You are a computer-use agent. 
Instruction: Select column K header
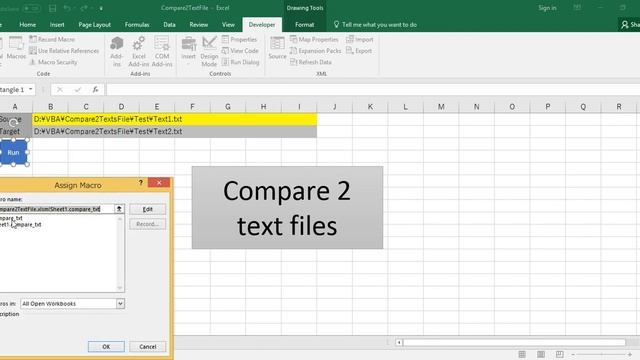click(x=370, y=107)
